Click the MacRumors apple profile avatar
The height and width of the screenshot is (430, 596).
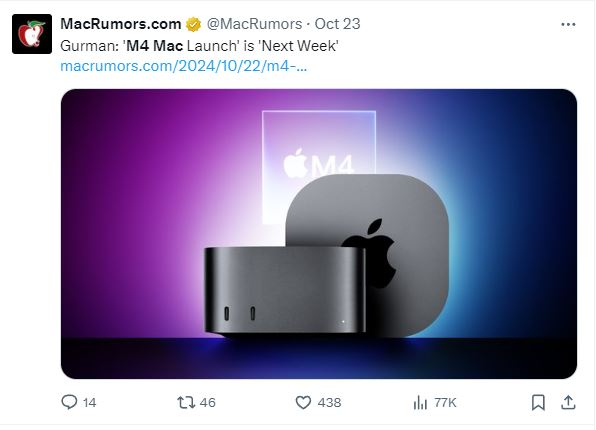point(32,34)
